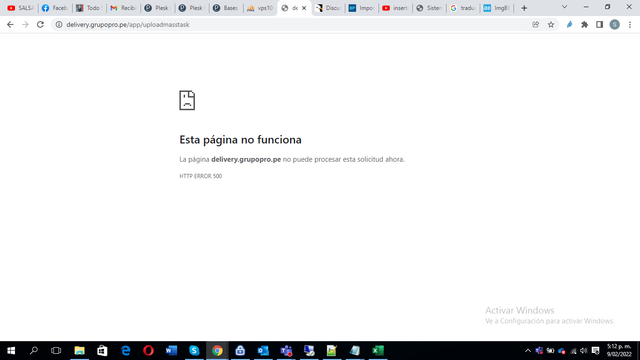Bookmark this page with the star icon
Screen dimensions: 640x360
[551, 24]
